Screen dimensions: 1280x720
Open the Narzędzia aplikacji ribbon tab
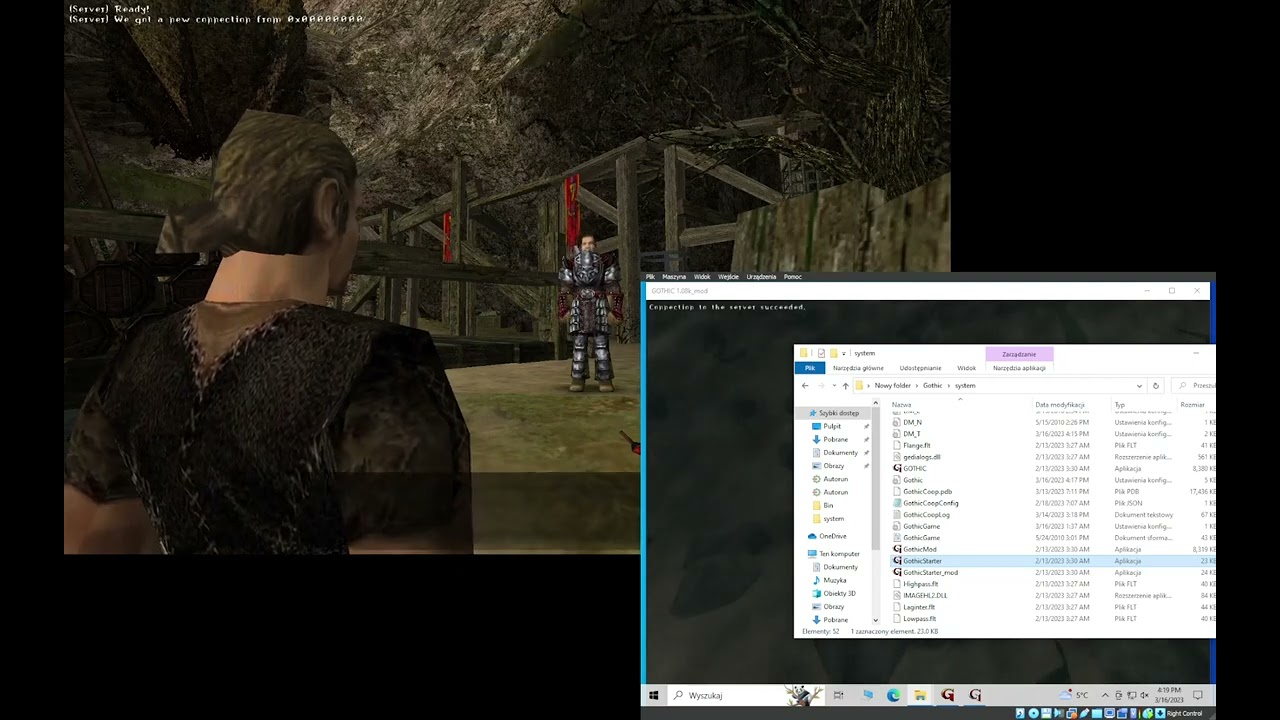click(x=1019, y=368)
